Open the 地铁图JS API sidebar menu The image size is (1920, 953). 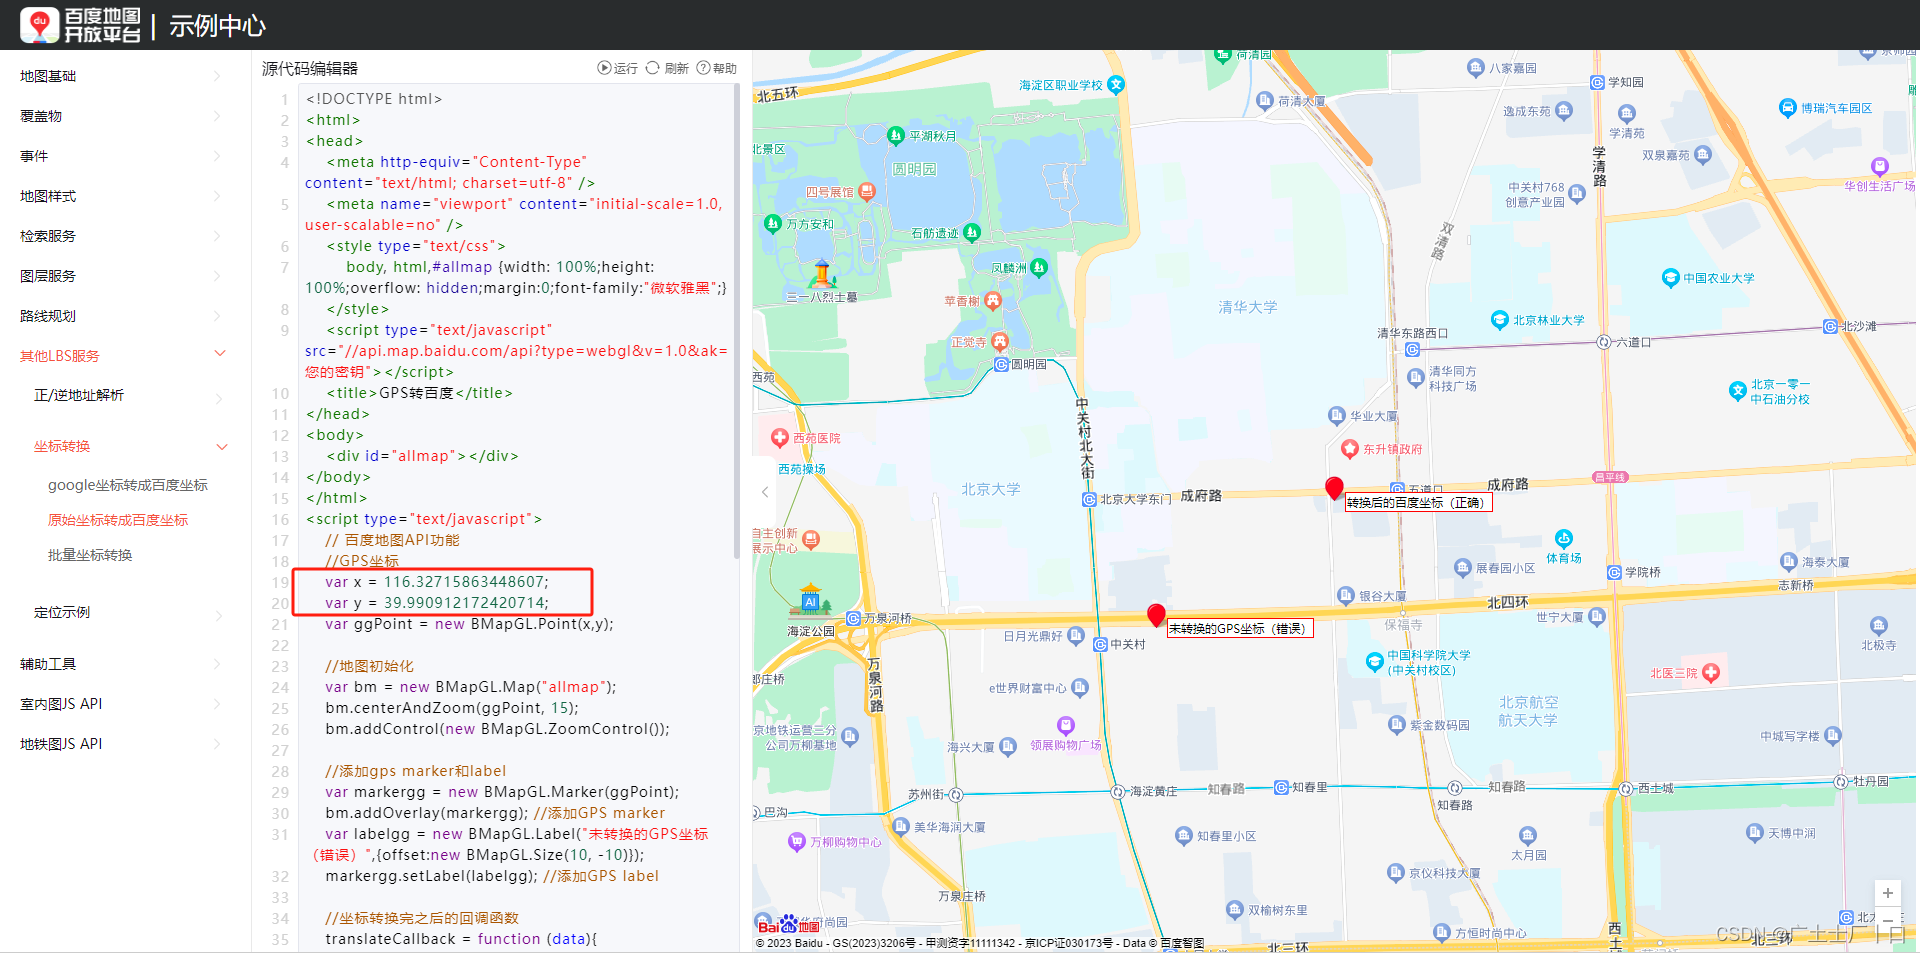pos(61,744)
